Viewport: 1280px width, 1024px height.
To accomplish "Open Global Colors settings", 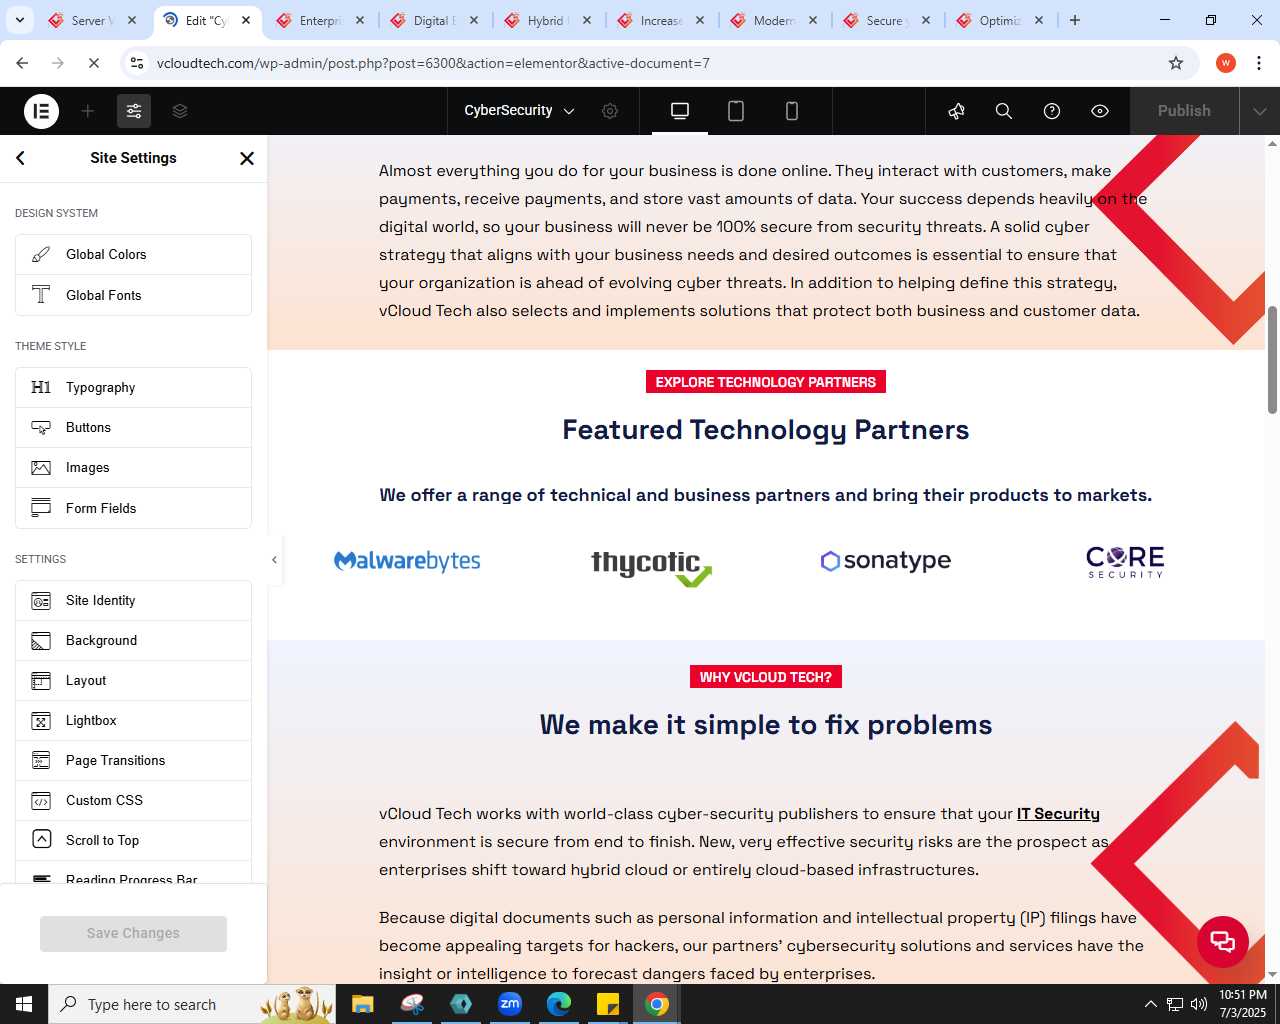I will click(133, 255).
